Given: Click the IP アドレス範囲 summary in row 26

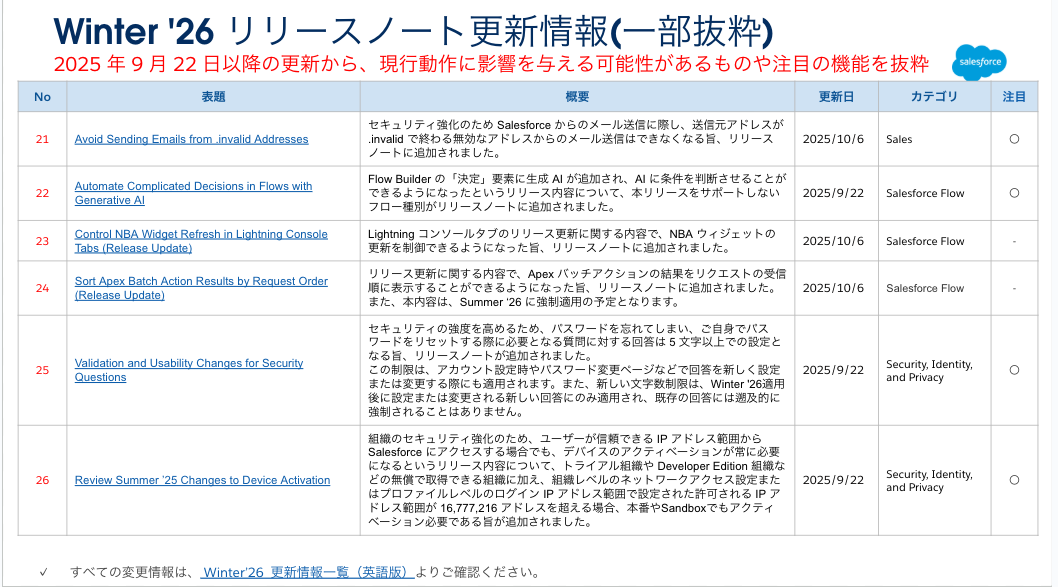Looking at the screenshot, I should coord(576,480).
